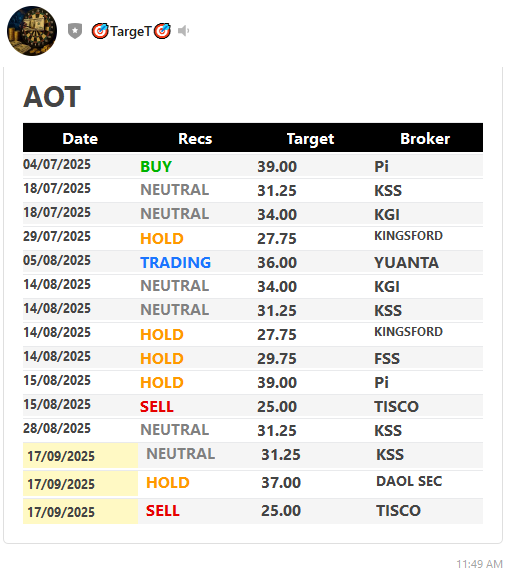Click the Broker column header
507x574 pixels.
425,139
